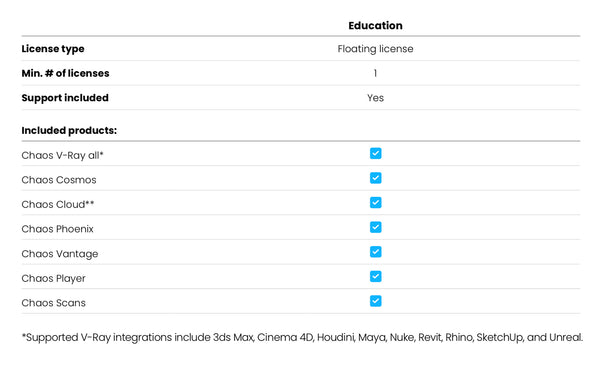Select the Included products heading

[x=69, y=130]
